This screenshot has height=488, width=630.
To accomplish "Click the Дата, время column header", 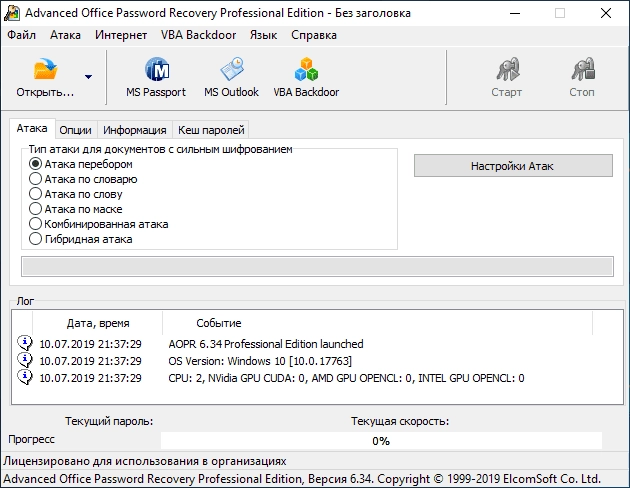I will pyautogui.click(x=98, y=323).
